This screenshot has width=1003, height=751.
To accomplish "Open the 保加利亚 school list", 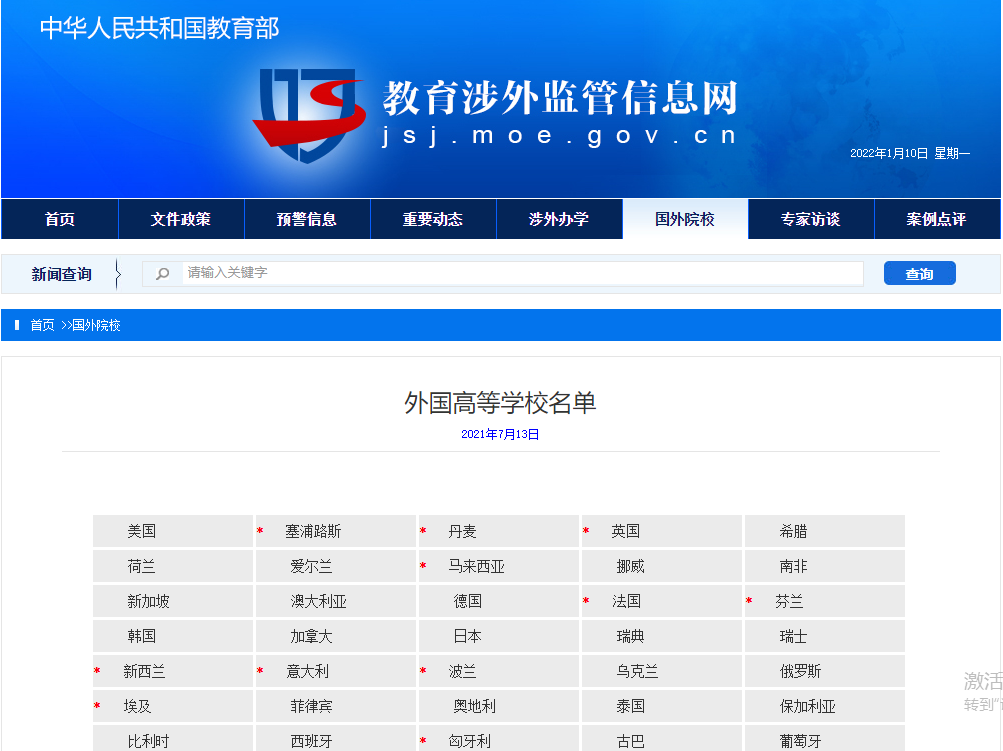I will [x=807, y=706].
